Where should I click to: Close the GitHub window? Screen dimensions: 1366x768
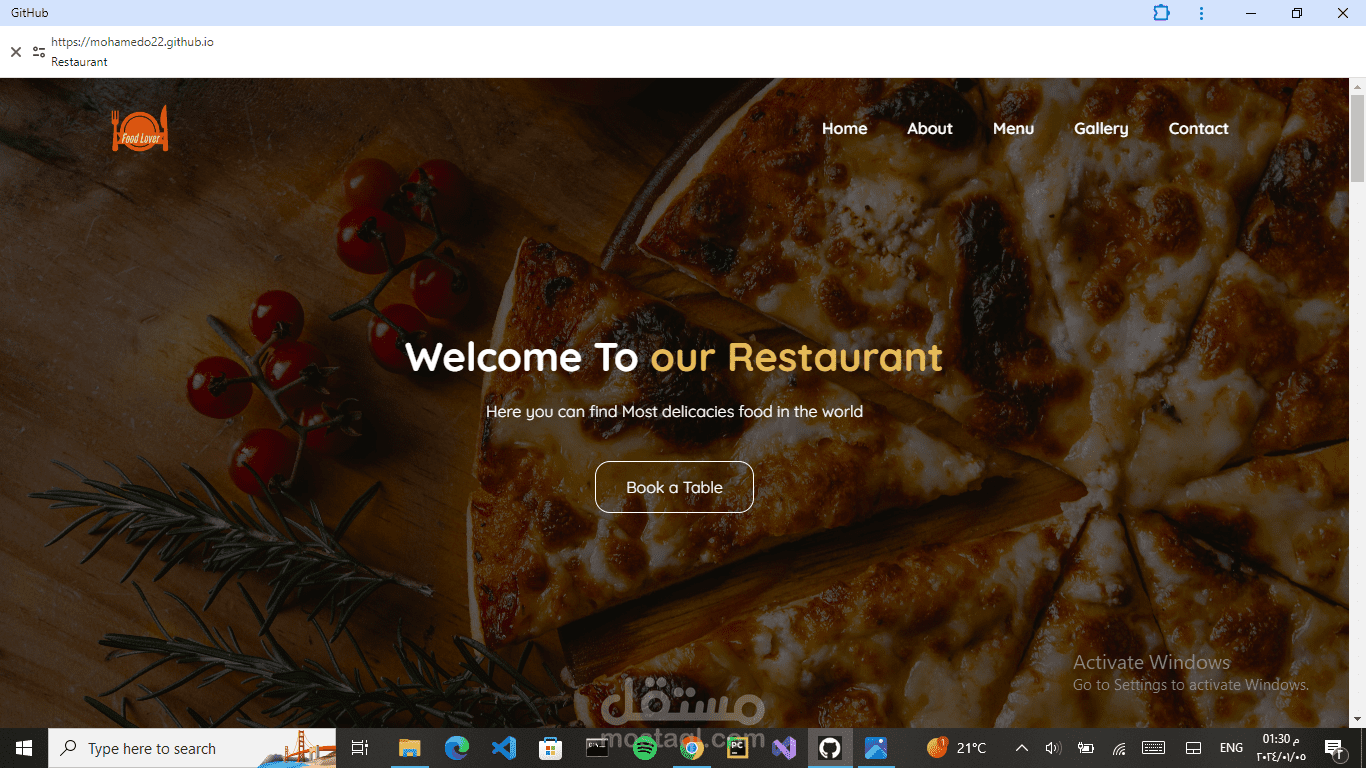pyautogui.click(x=1343, y=13)
